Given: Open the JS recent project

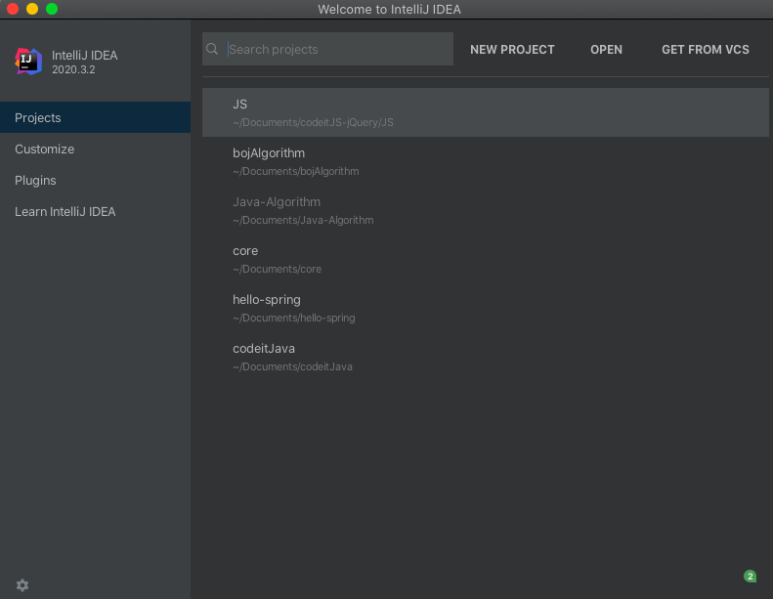Looking at the screenshot, I should coord(486,112).
